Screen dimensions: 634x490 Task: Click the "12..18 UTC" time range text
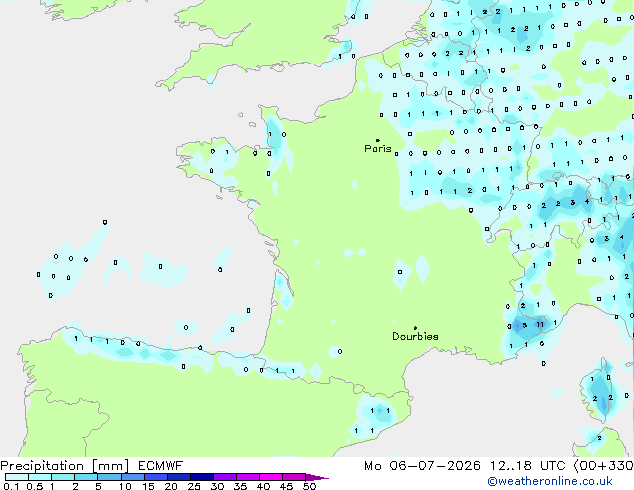tap(527, 466)
